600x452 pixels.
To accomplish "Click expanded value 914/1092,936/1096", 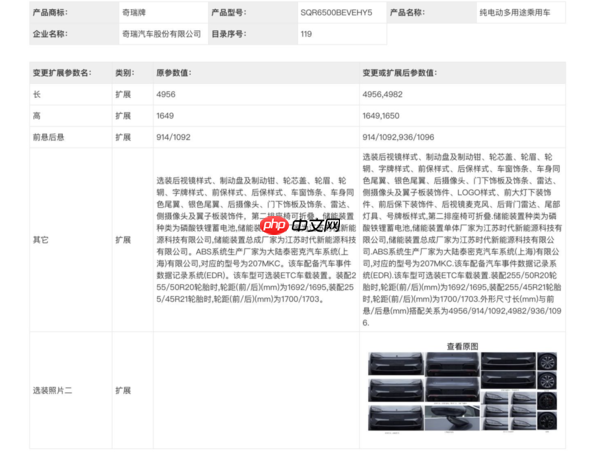I will [x=398, y=137].
